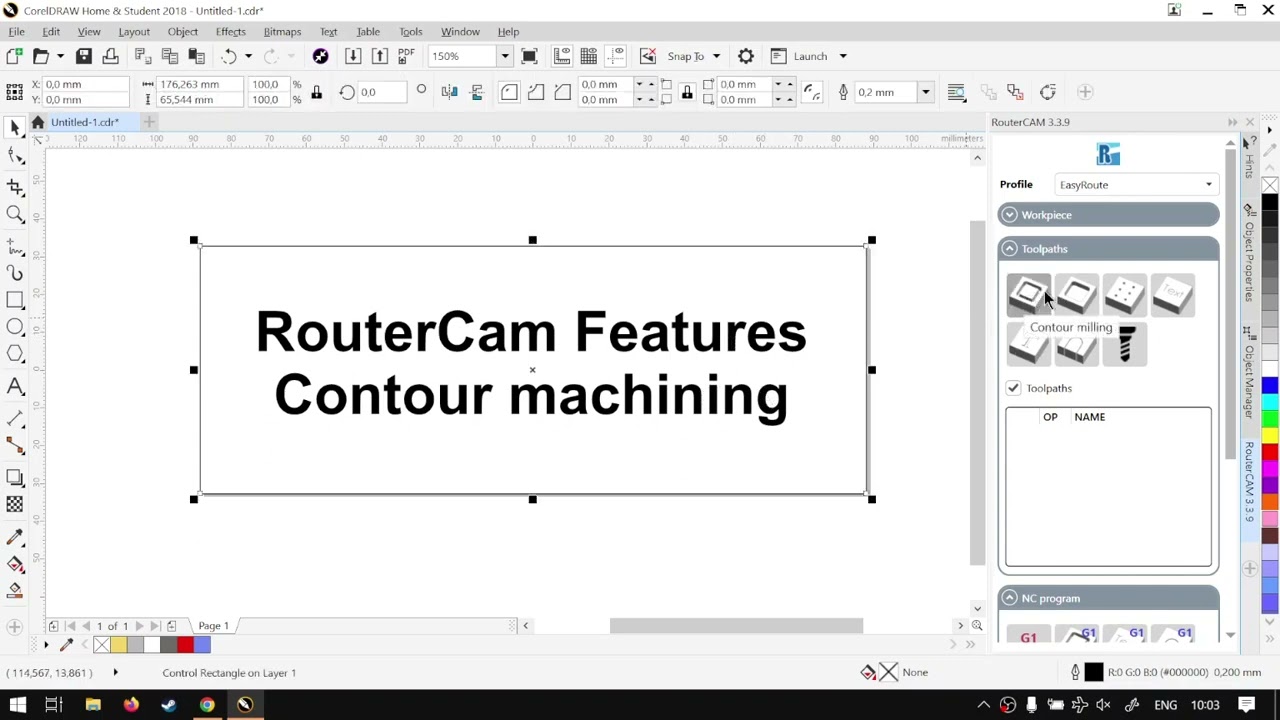Select the Interactive Fill tool
This screenshot has height=720, width=1280.
coord(15,565)
